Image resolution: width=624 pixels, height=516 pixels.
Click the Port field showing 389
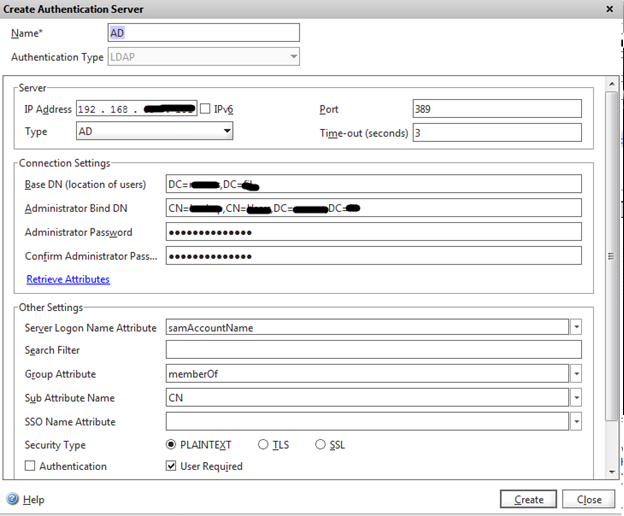coord(497,109)
